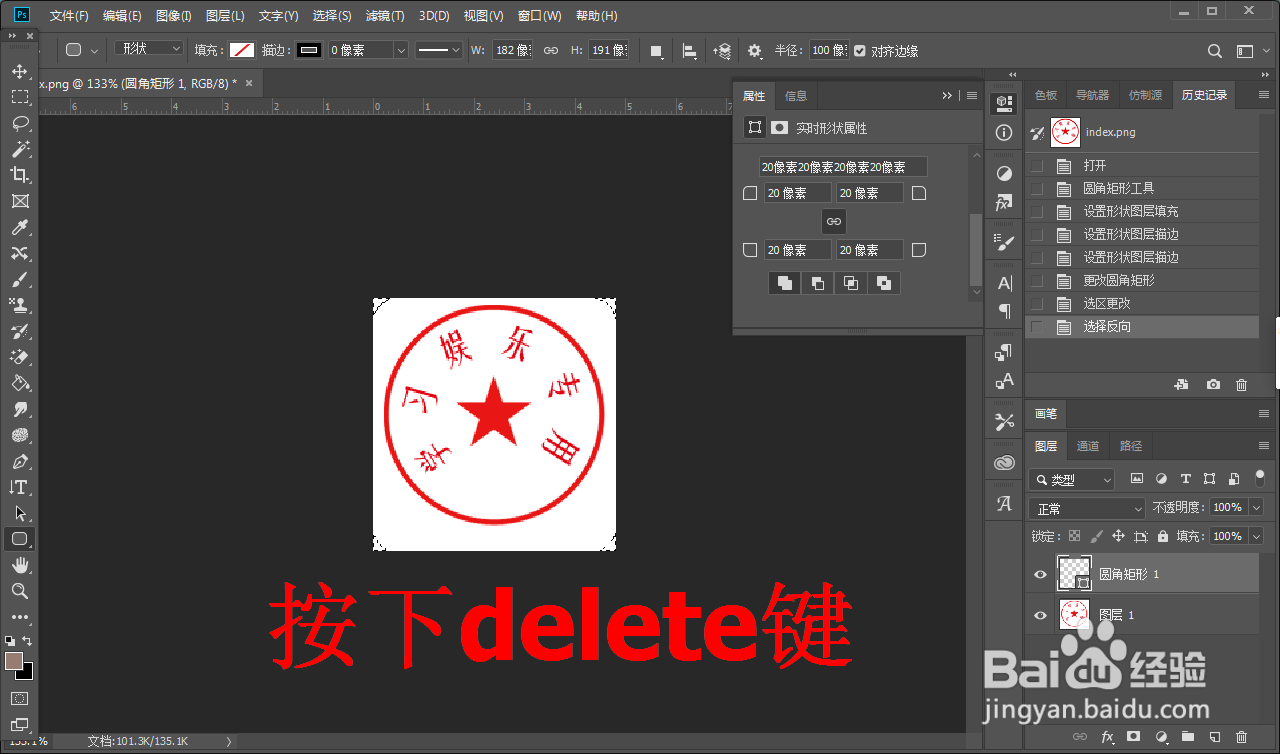The image size is (1280, 754).
Task: Open the 形状 tool mode dropdown
Action: point(148,49)
